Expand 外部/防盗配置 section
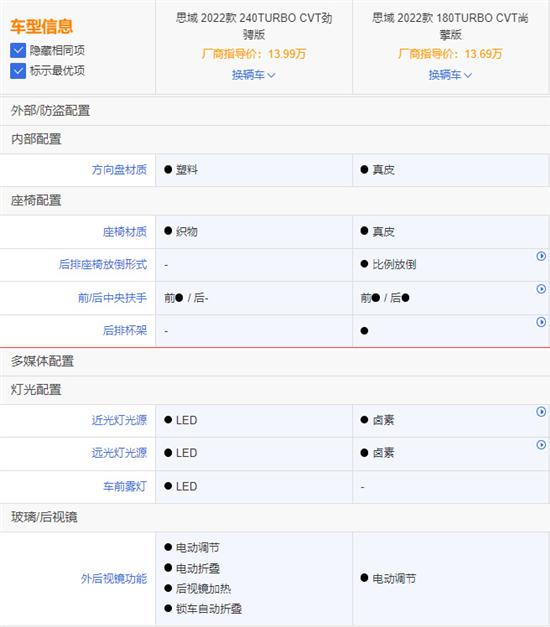The height and width of the screenshot is (627, 550). [275, 111]
